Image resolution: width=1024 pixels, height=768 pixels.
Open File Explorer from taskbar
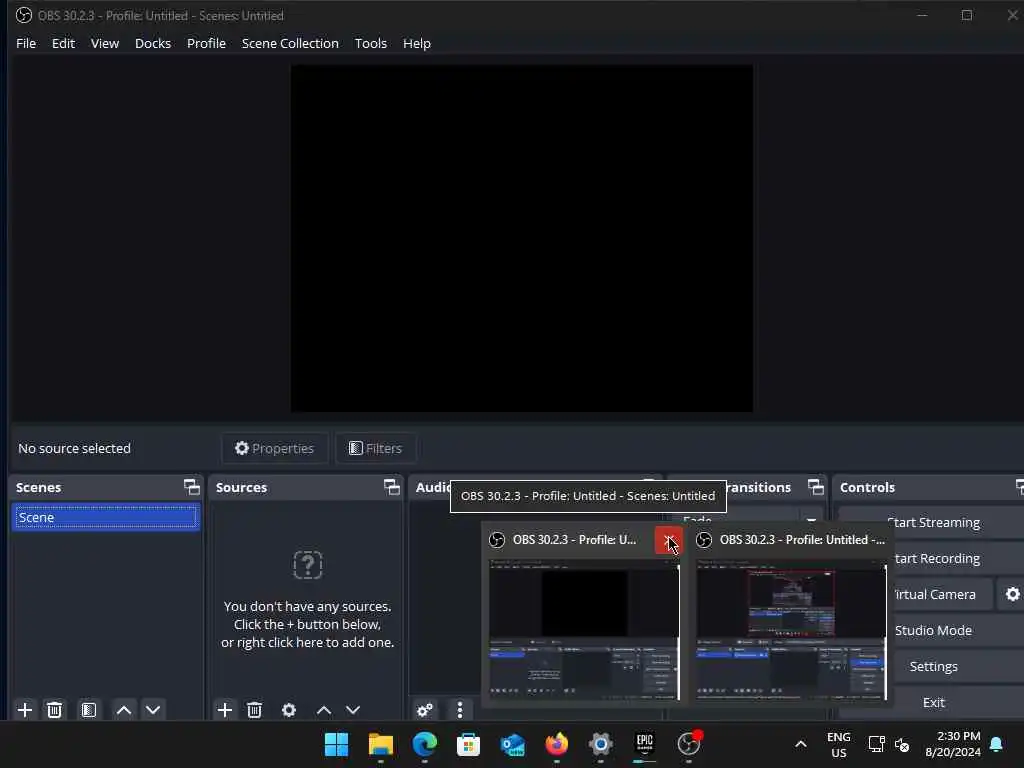380,744
